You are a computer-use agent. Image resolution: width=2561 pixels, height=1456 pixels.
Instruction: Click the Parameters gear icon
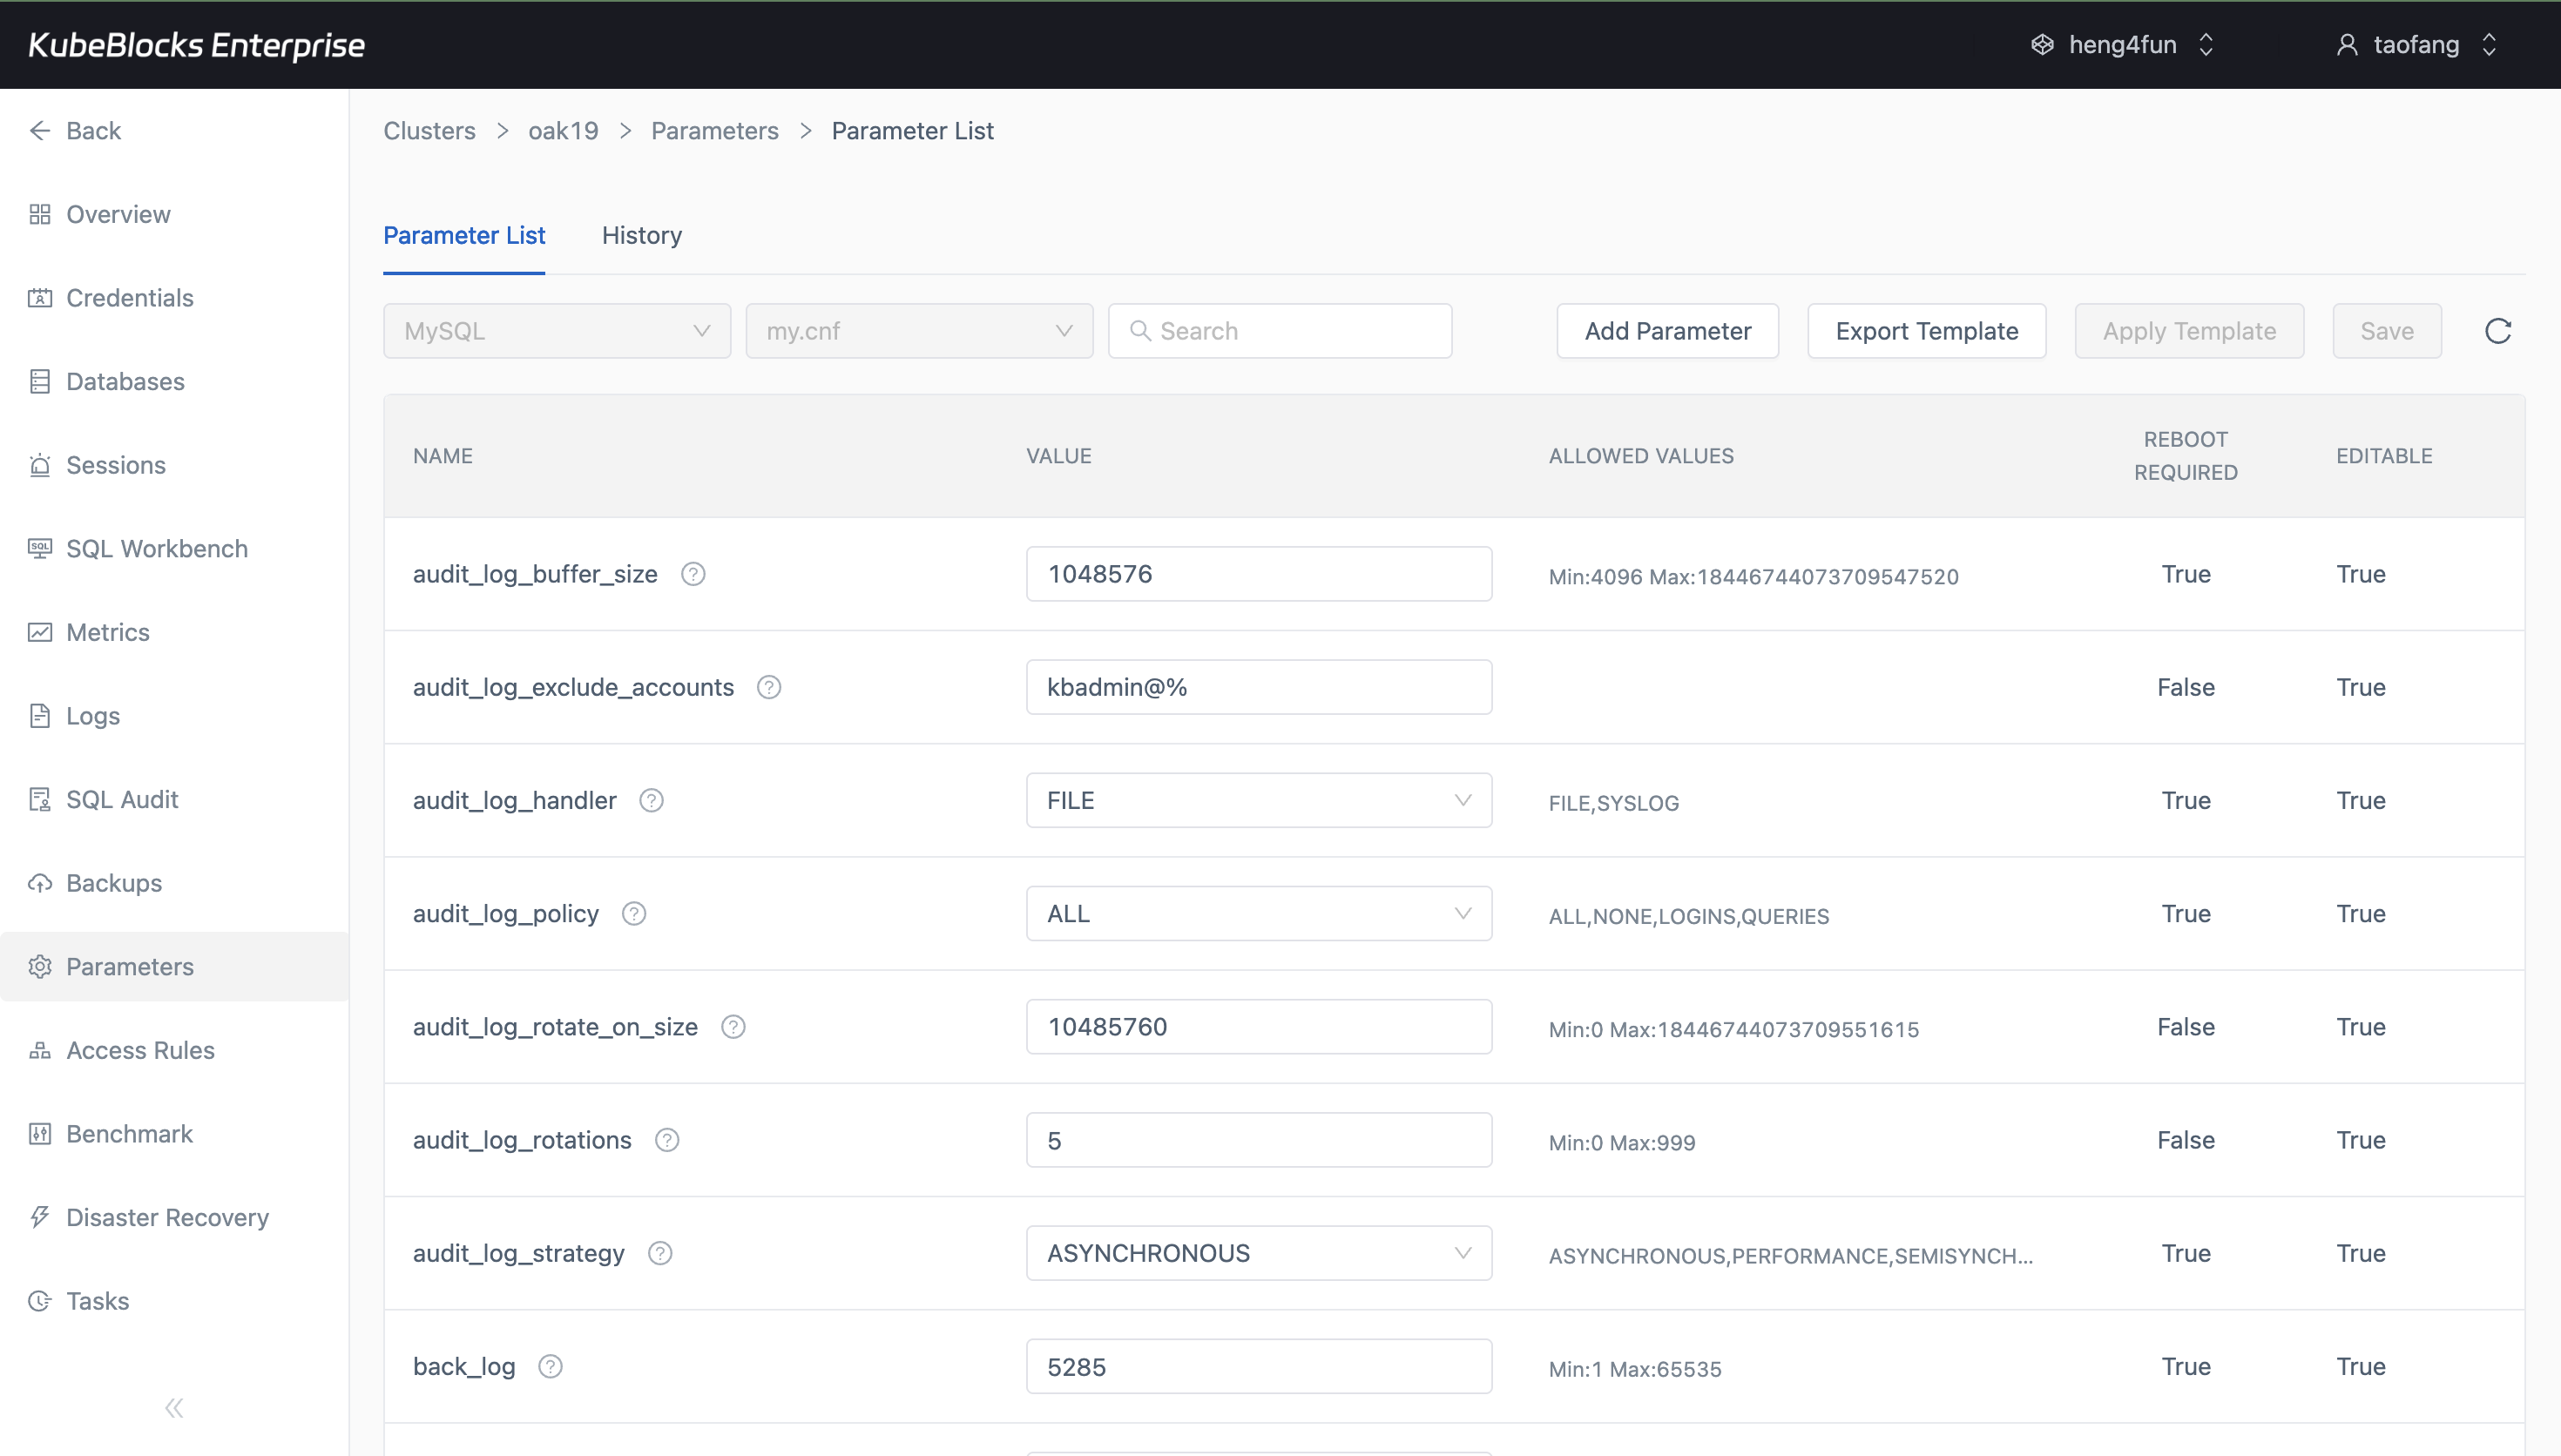[x=40, y=967]
